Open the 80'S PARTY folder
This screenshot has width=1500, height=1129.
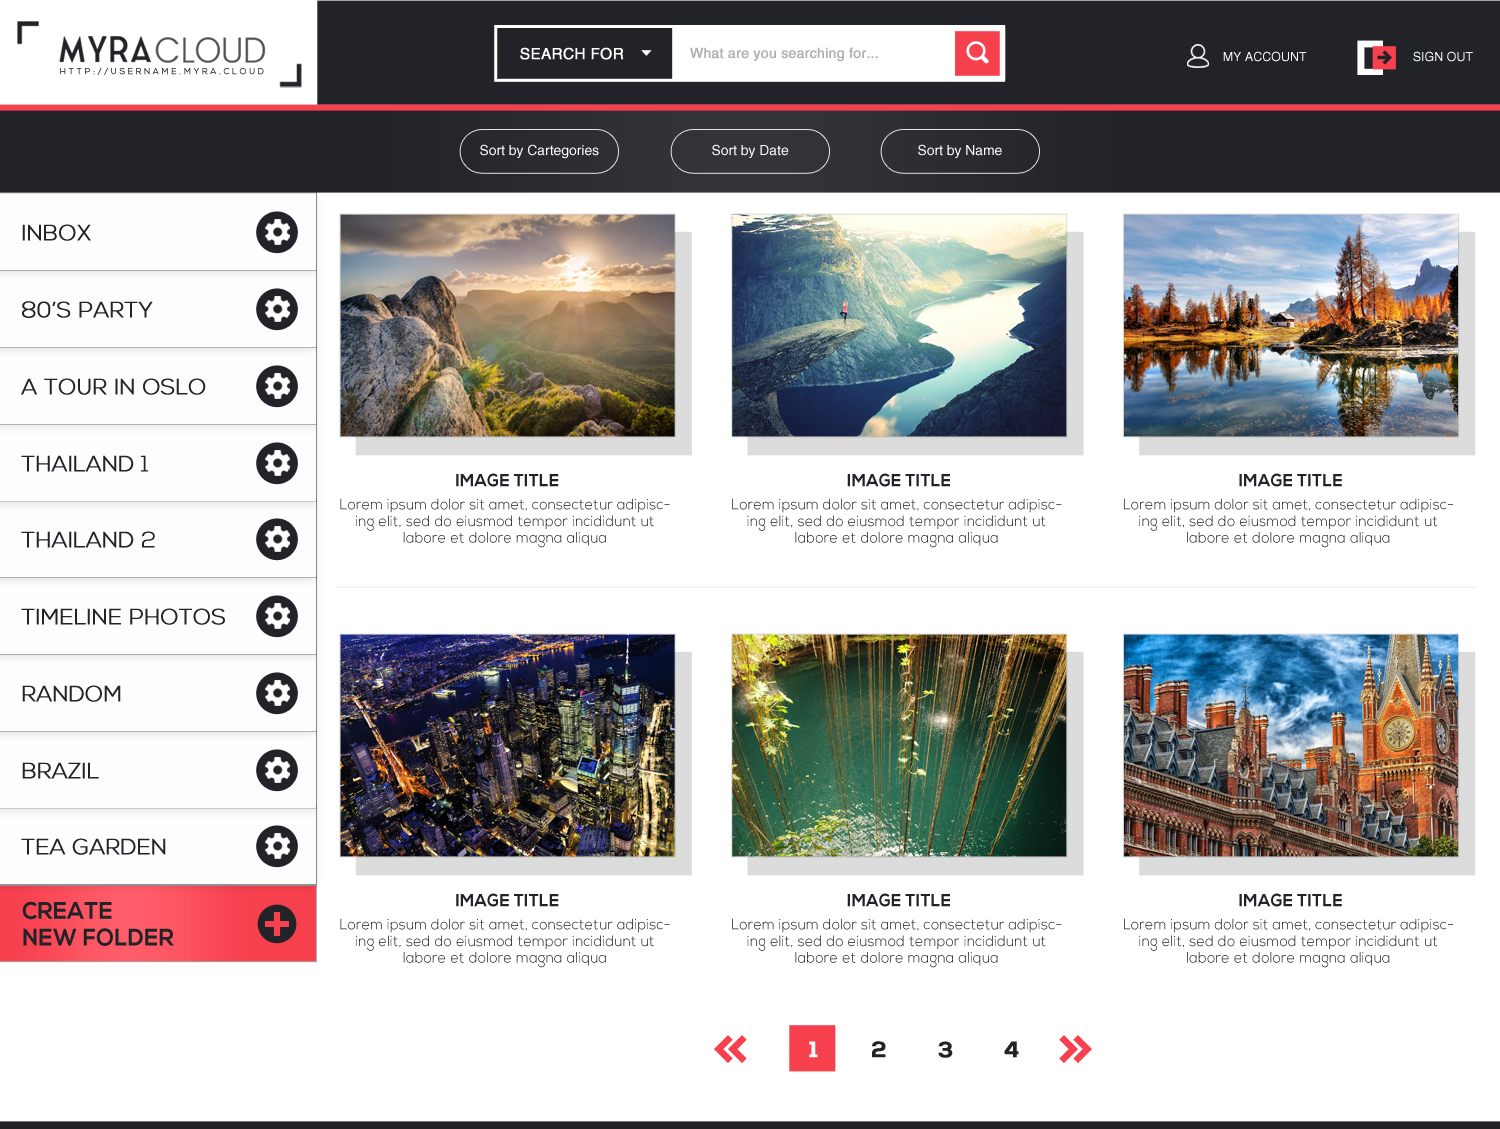158,309
